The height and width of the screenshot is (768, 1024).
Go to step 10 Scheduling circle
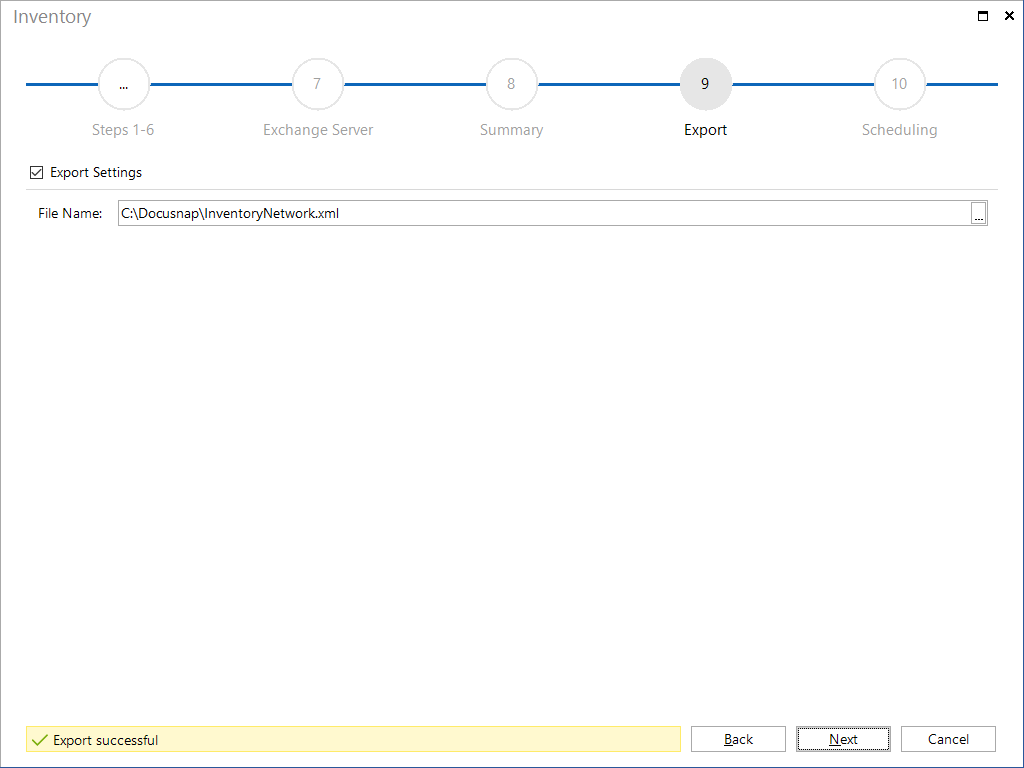coord(899,84)
